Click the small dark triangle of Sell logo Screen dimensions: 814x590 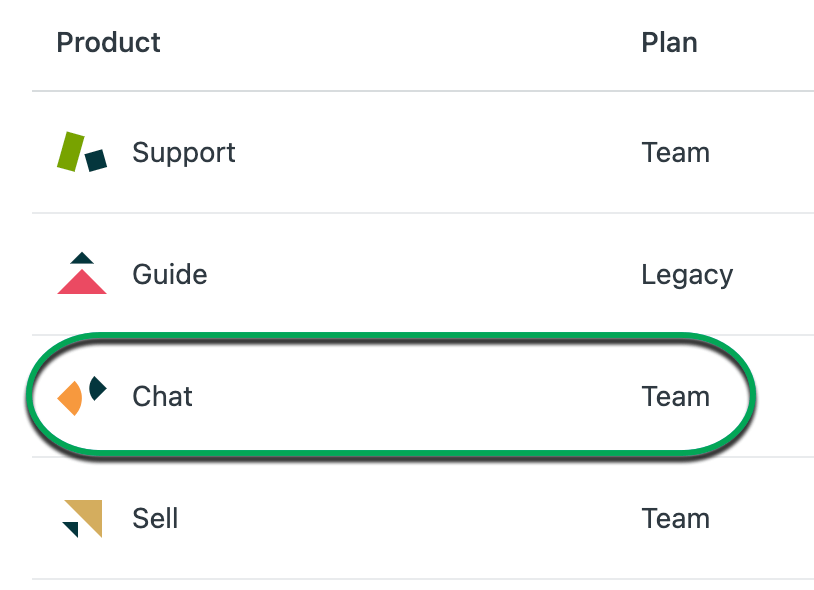coord(70,528)
